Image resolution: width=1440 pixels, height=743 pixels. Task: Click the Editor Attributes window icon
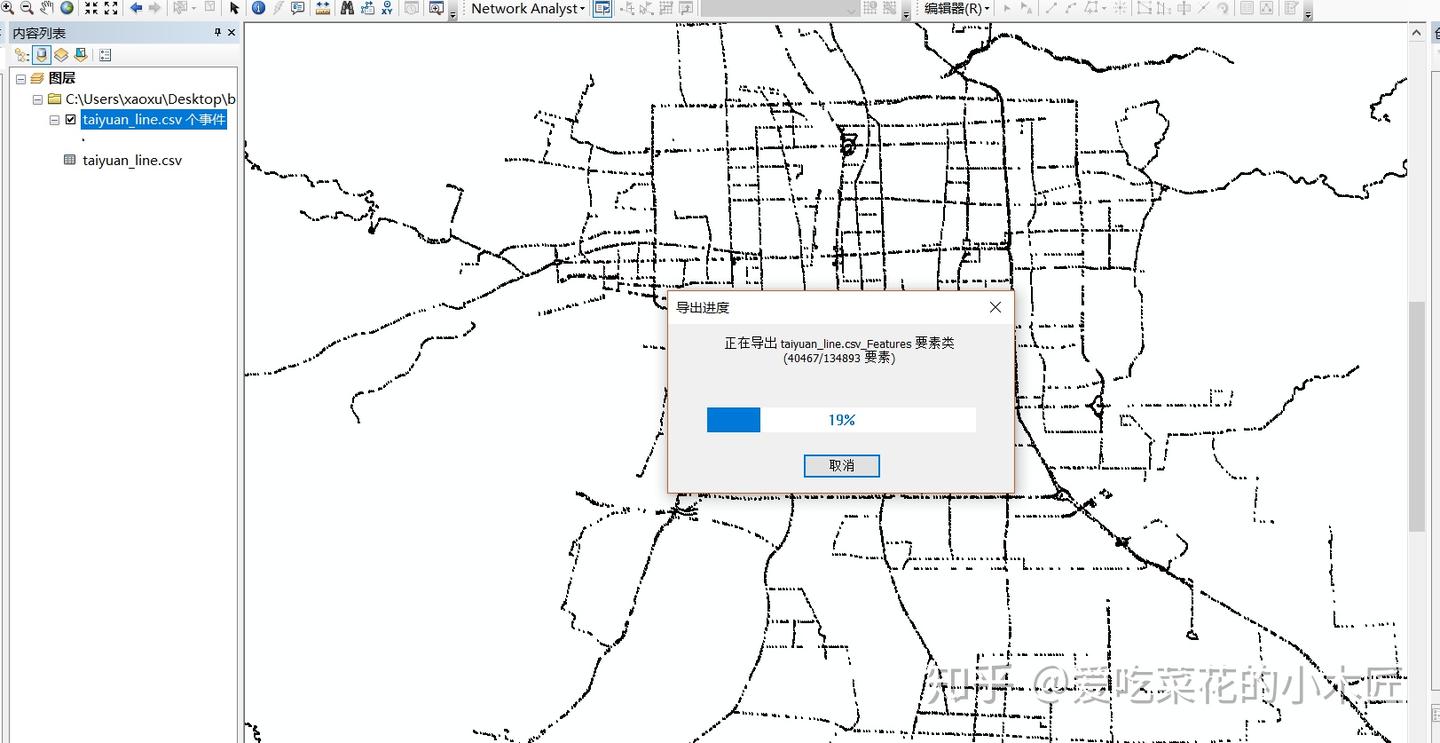click(x=1246, y=8)
